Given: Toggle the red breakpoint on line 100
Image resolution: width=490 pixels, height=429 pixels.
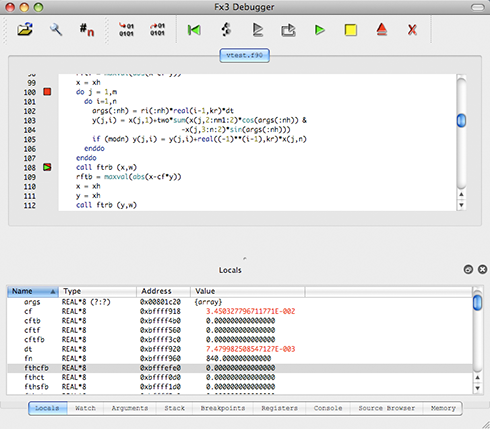Looking at the screenshot, I should 47,92.
